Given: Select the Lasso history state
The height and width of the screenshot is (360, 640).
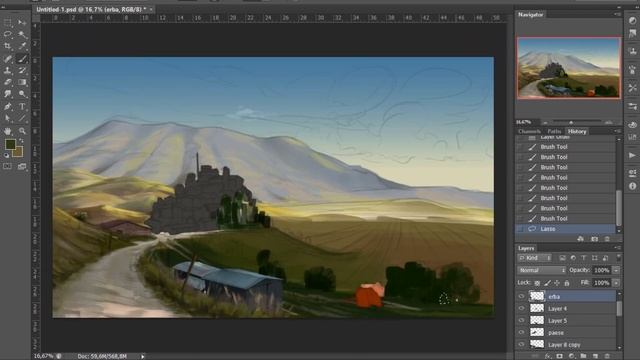Looking at the screenshot, I should pyautogui.click(x=566, y=229).
